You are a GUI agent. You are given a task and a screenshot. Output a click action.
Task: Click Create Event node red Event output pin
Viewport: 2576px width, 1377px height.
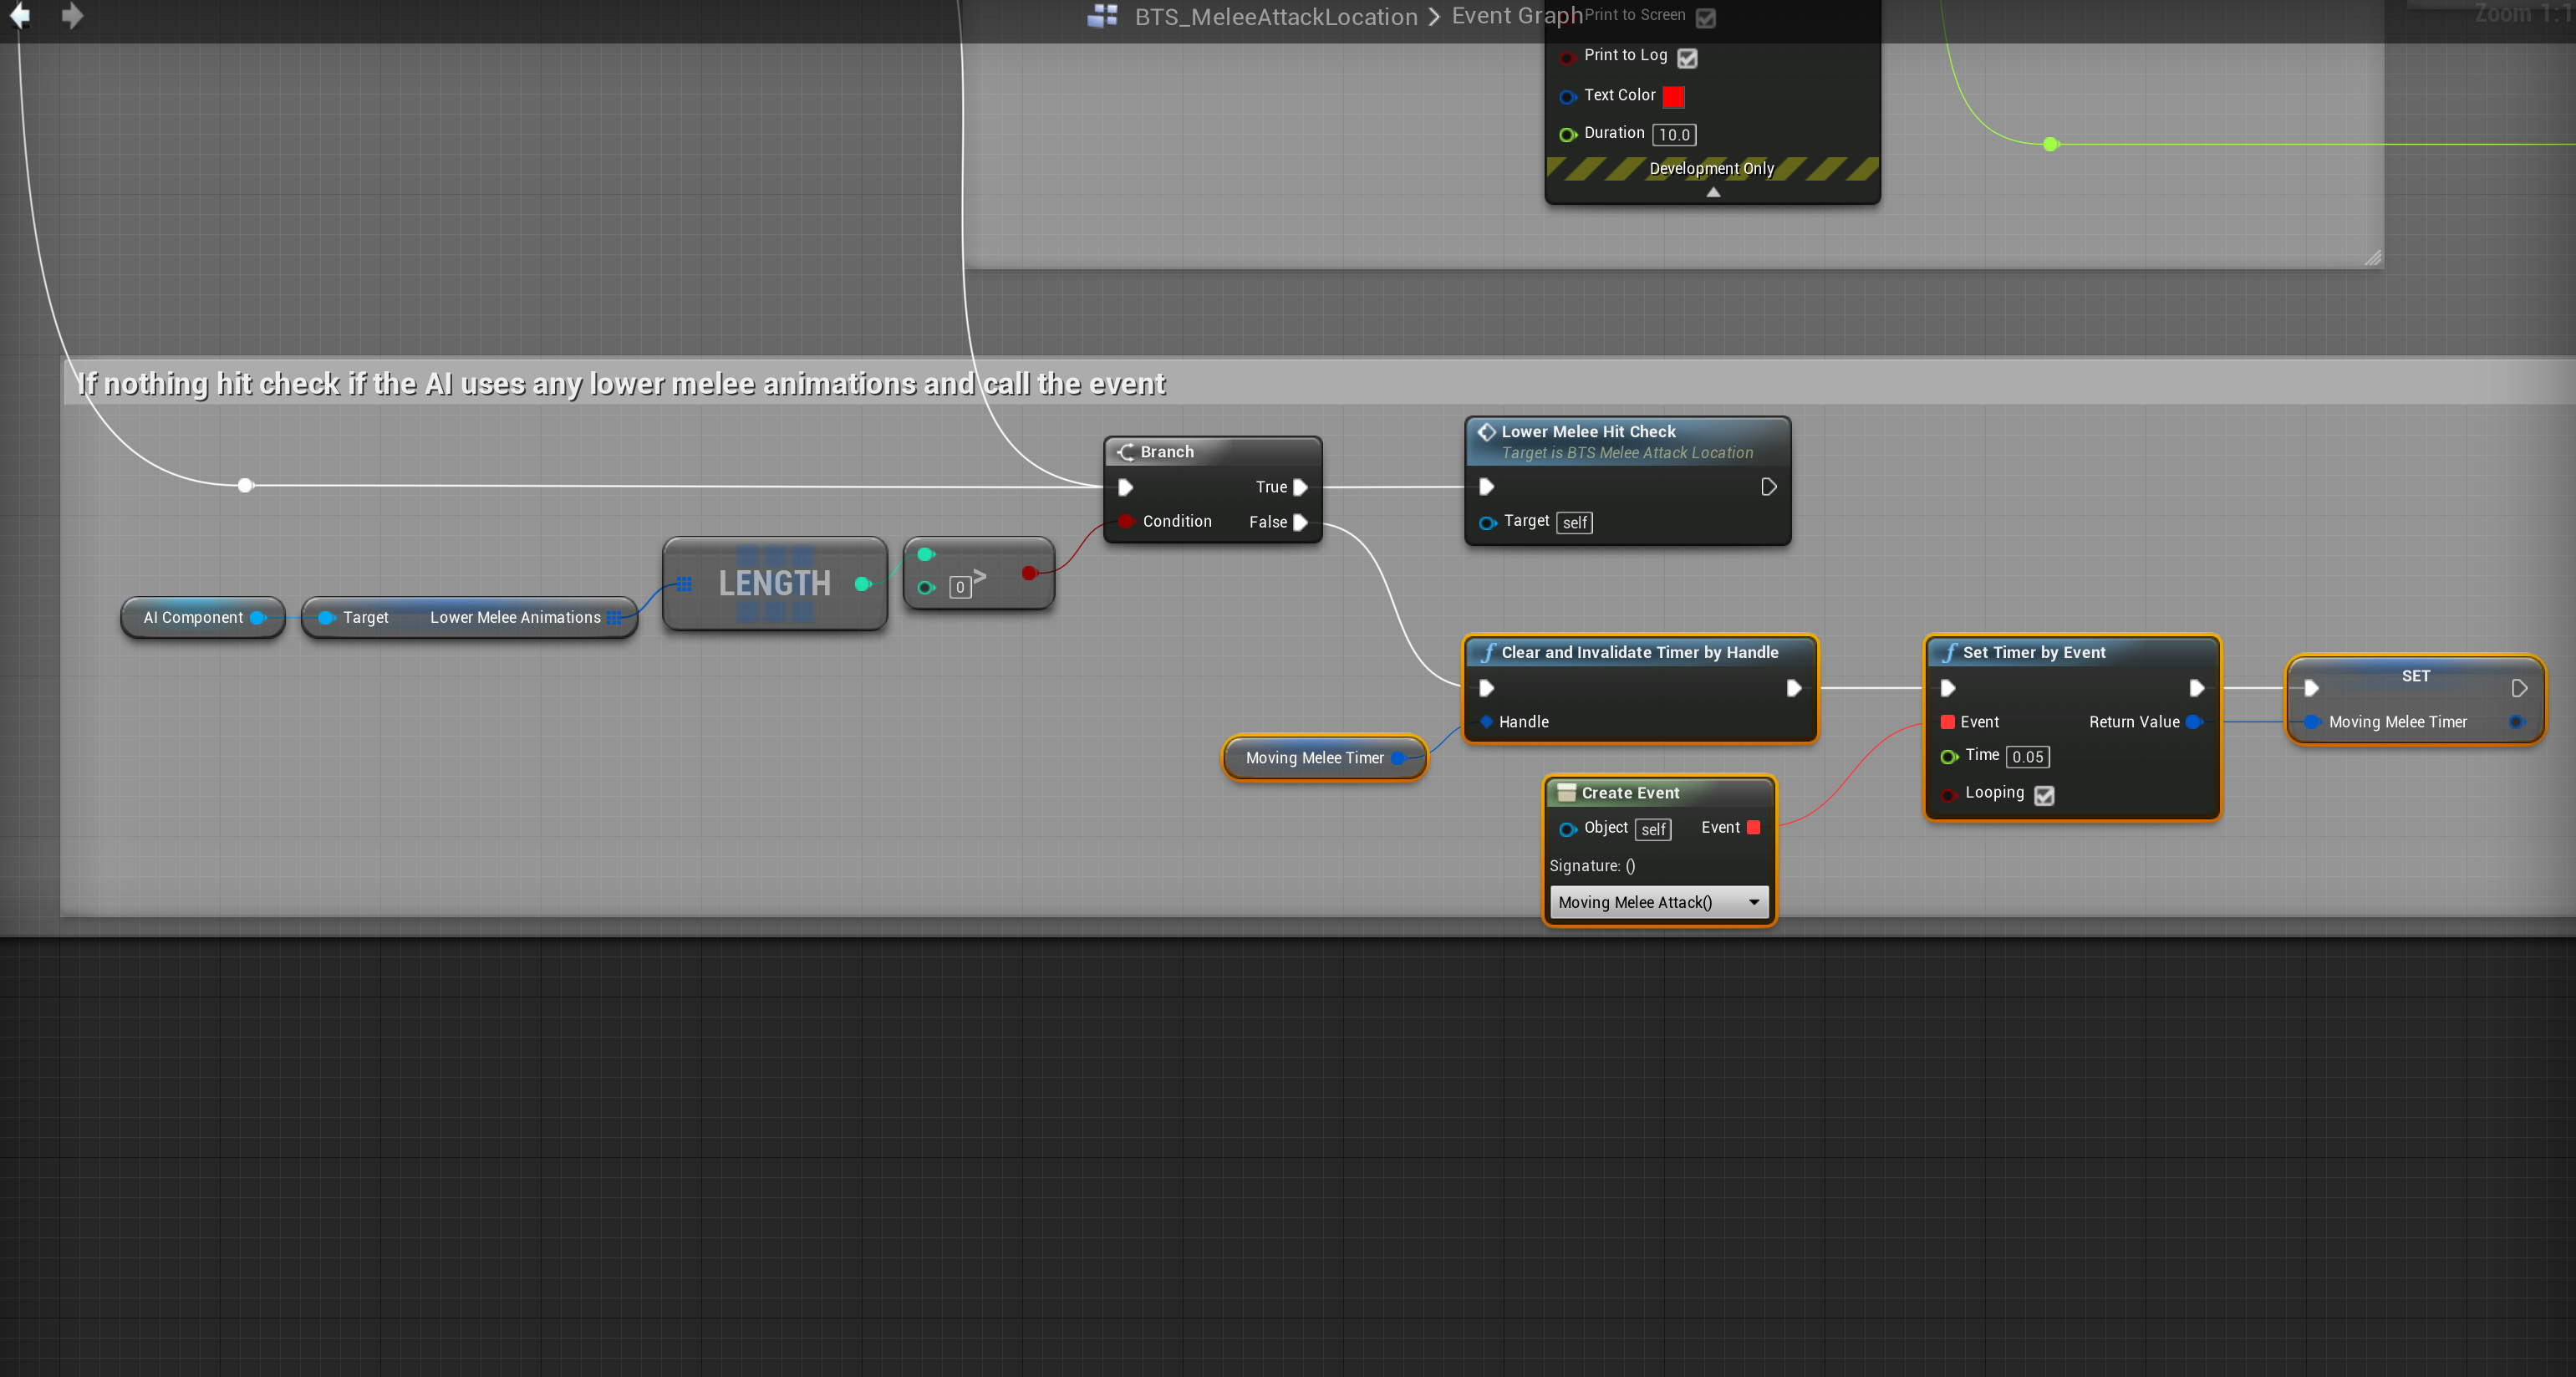1753,827
